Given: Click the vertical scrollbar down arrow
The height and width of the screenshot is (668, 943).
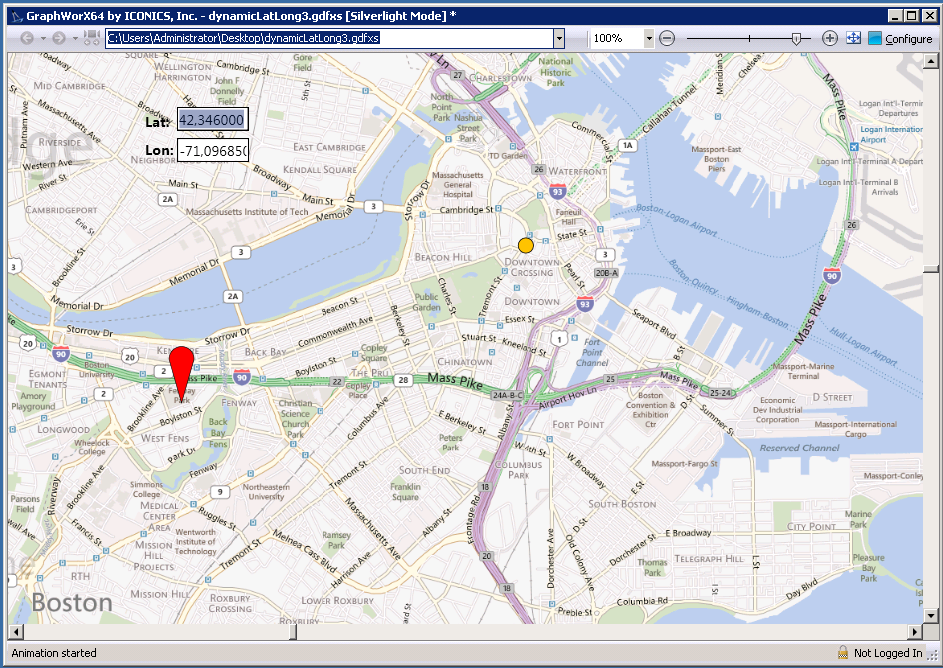Looking at the screenshot, I should coord(931,616).
